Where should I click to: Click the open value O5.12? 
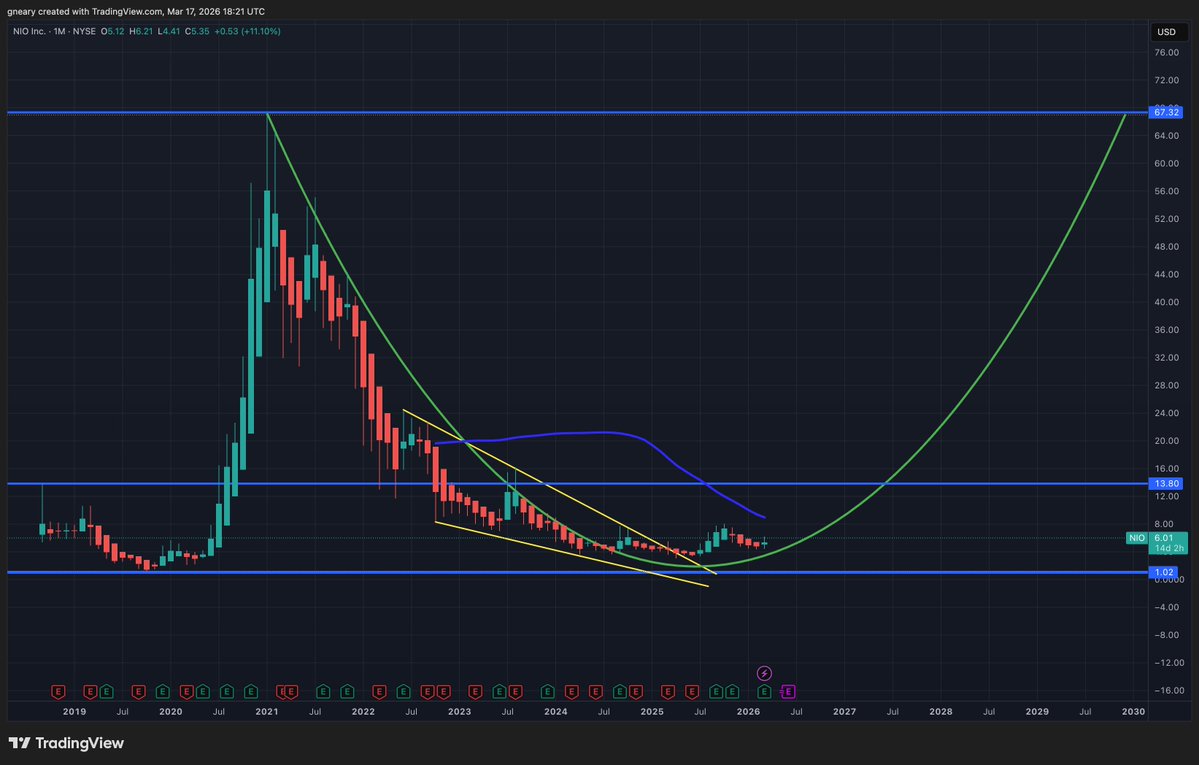112,31
